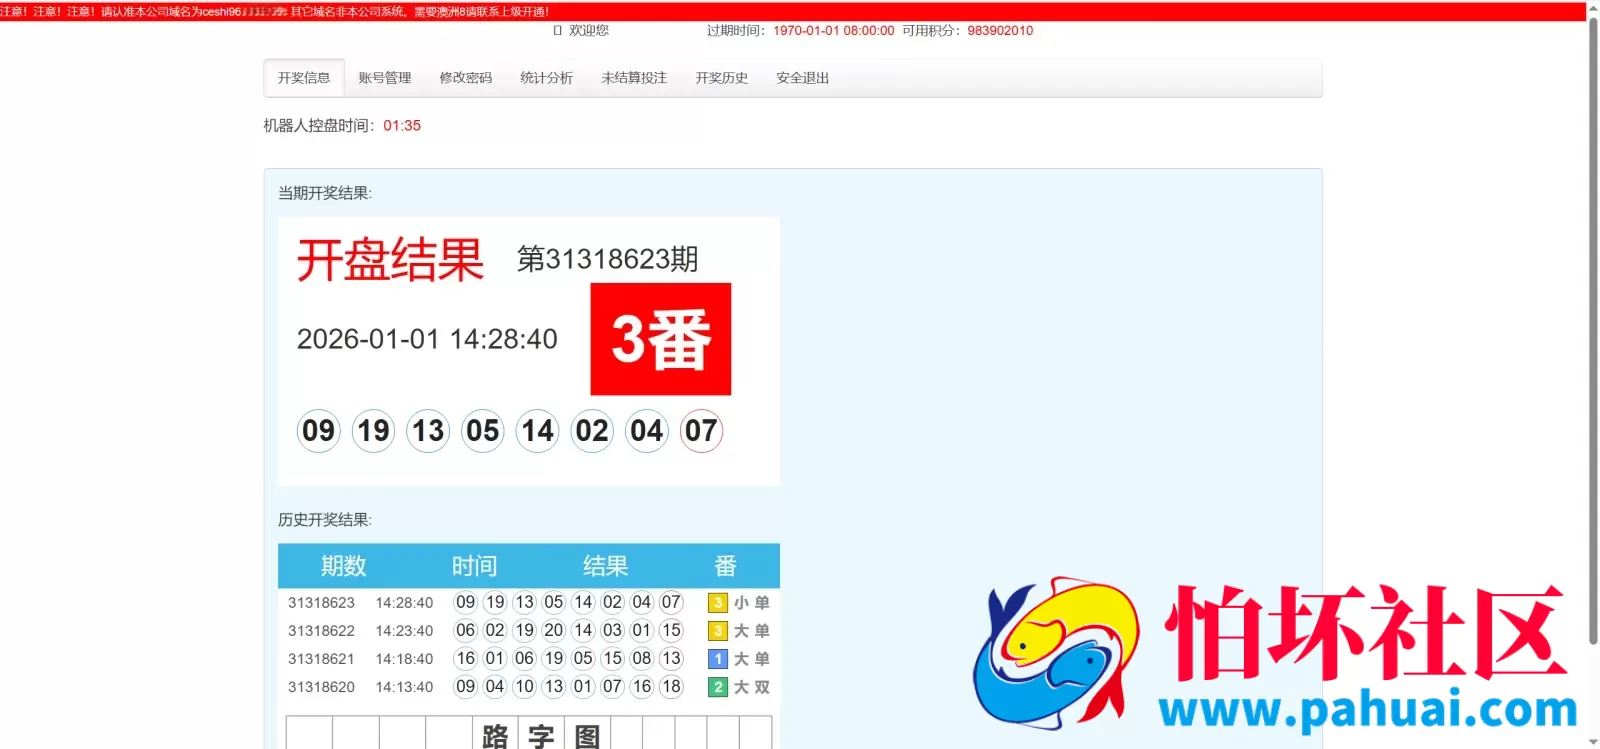This screenshot has width=1600, height=749.
Task: Click 大 双 result in row 31318620
Action: pyautogui.click(x=752, y=687)
